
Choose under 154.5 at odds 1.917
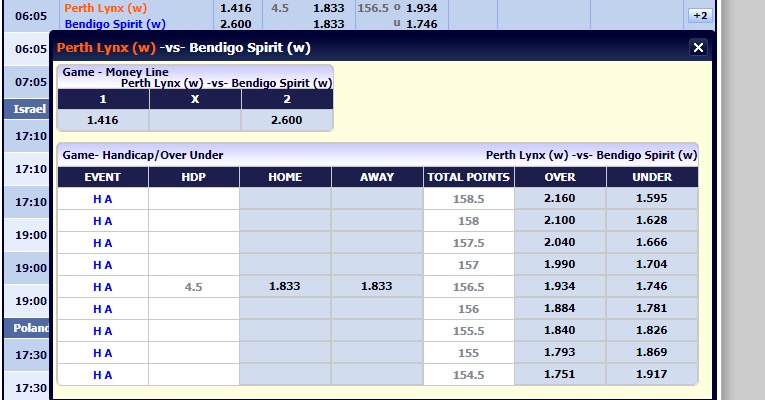(x=652, y=374)
